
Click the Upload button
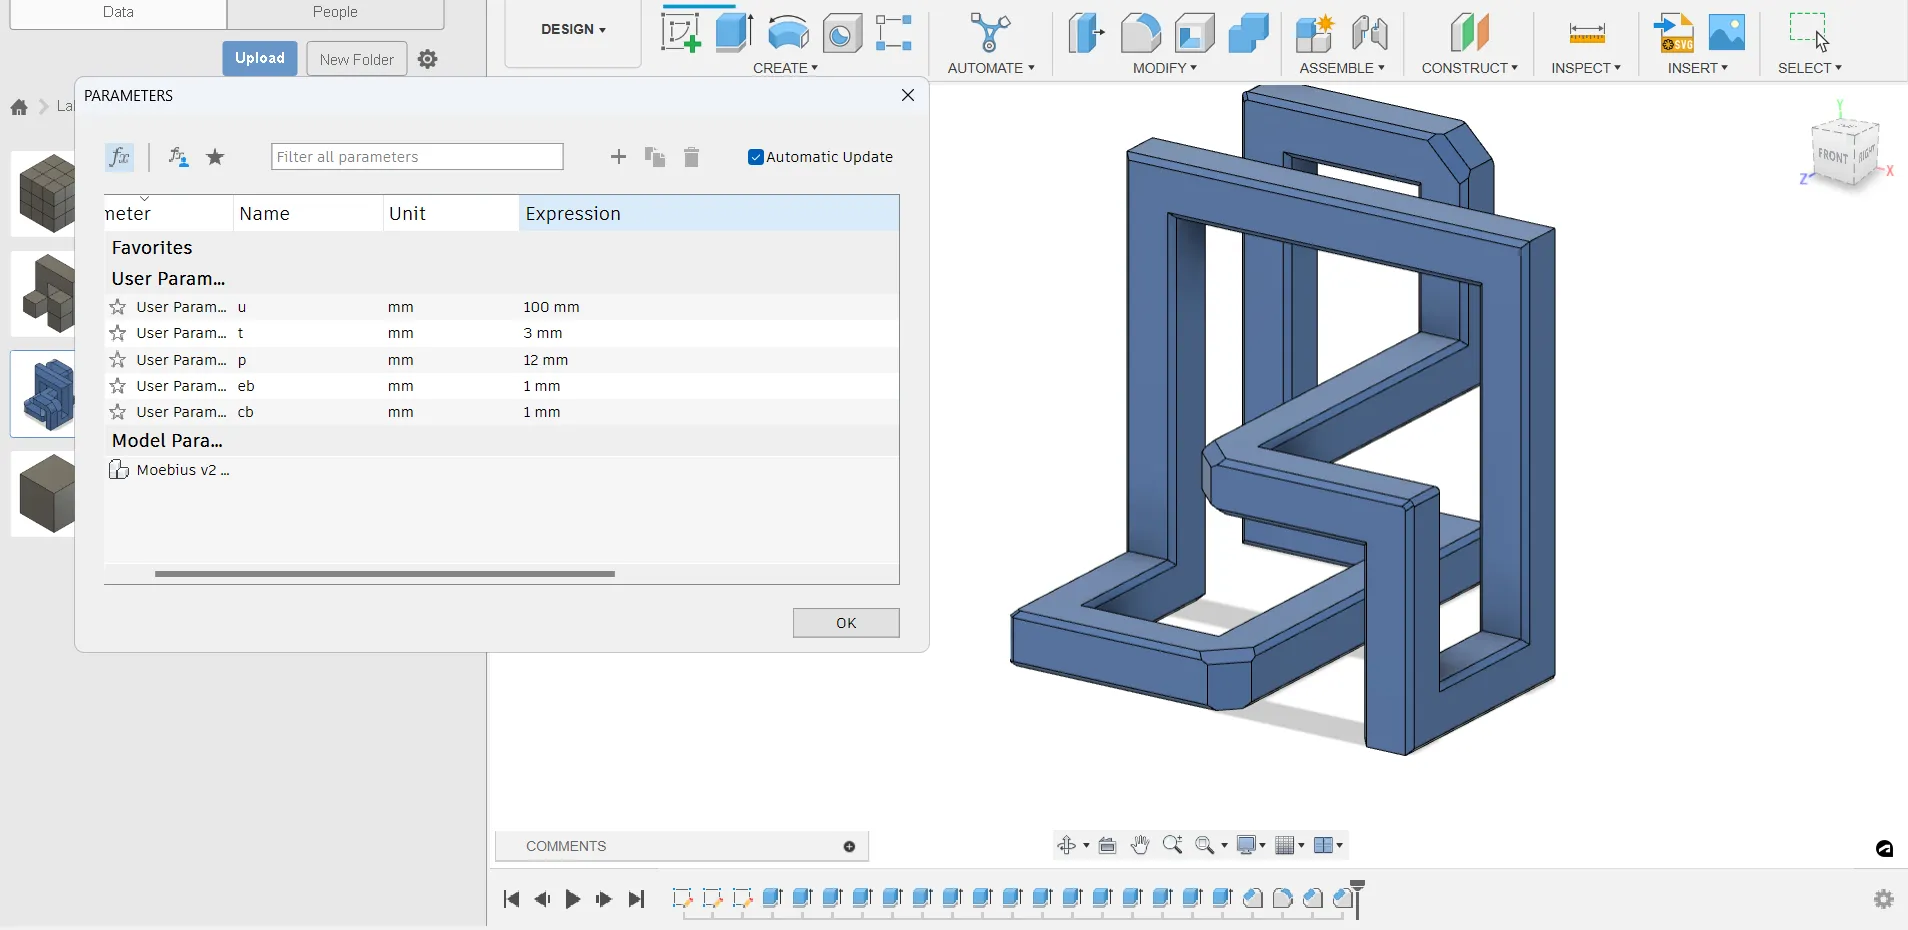coord(260,58)
